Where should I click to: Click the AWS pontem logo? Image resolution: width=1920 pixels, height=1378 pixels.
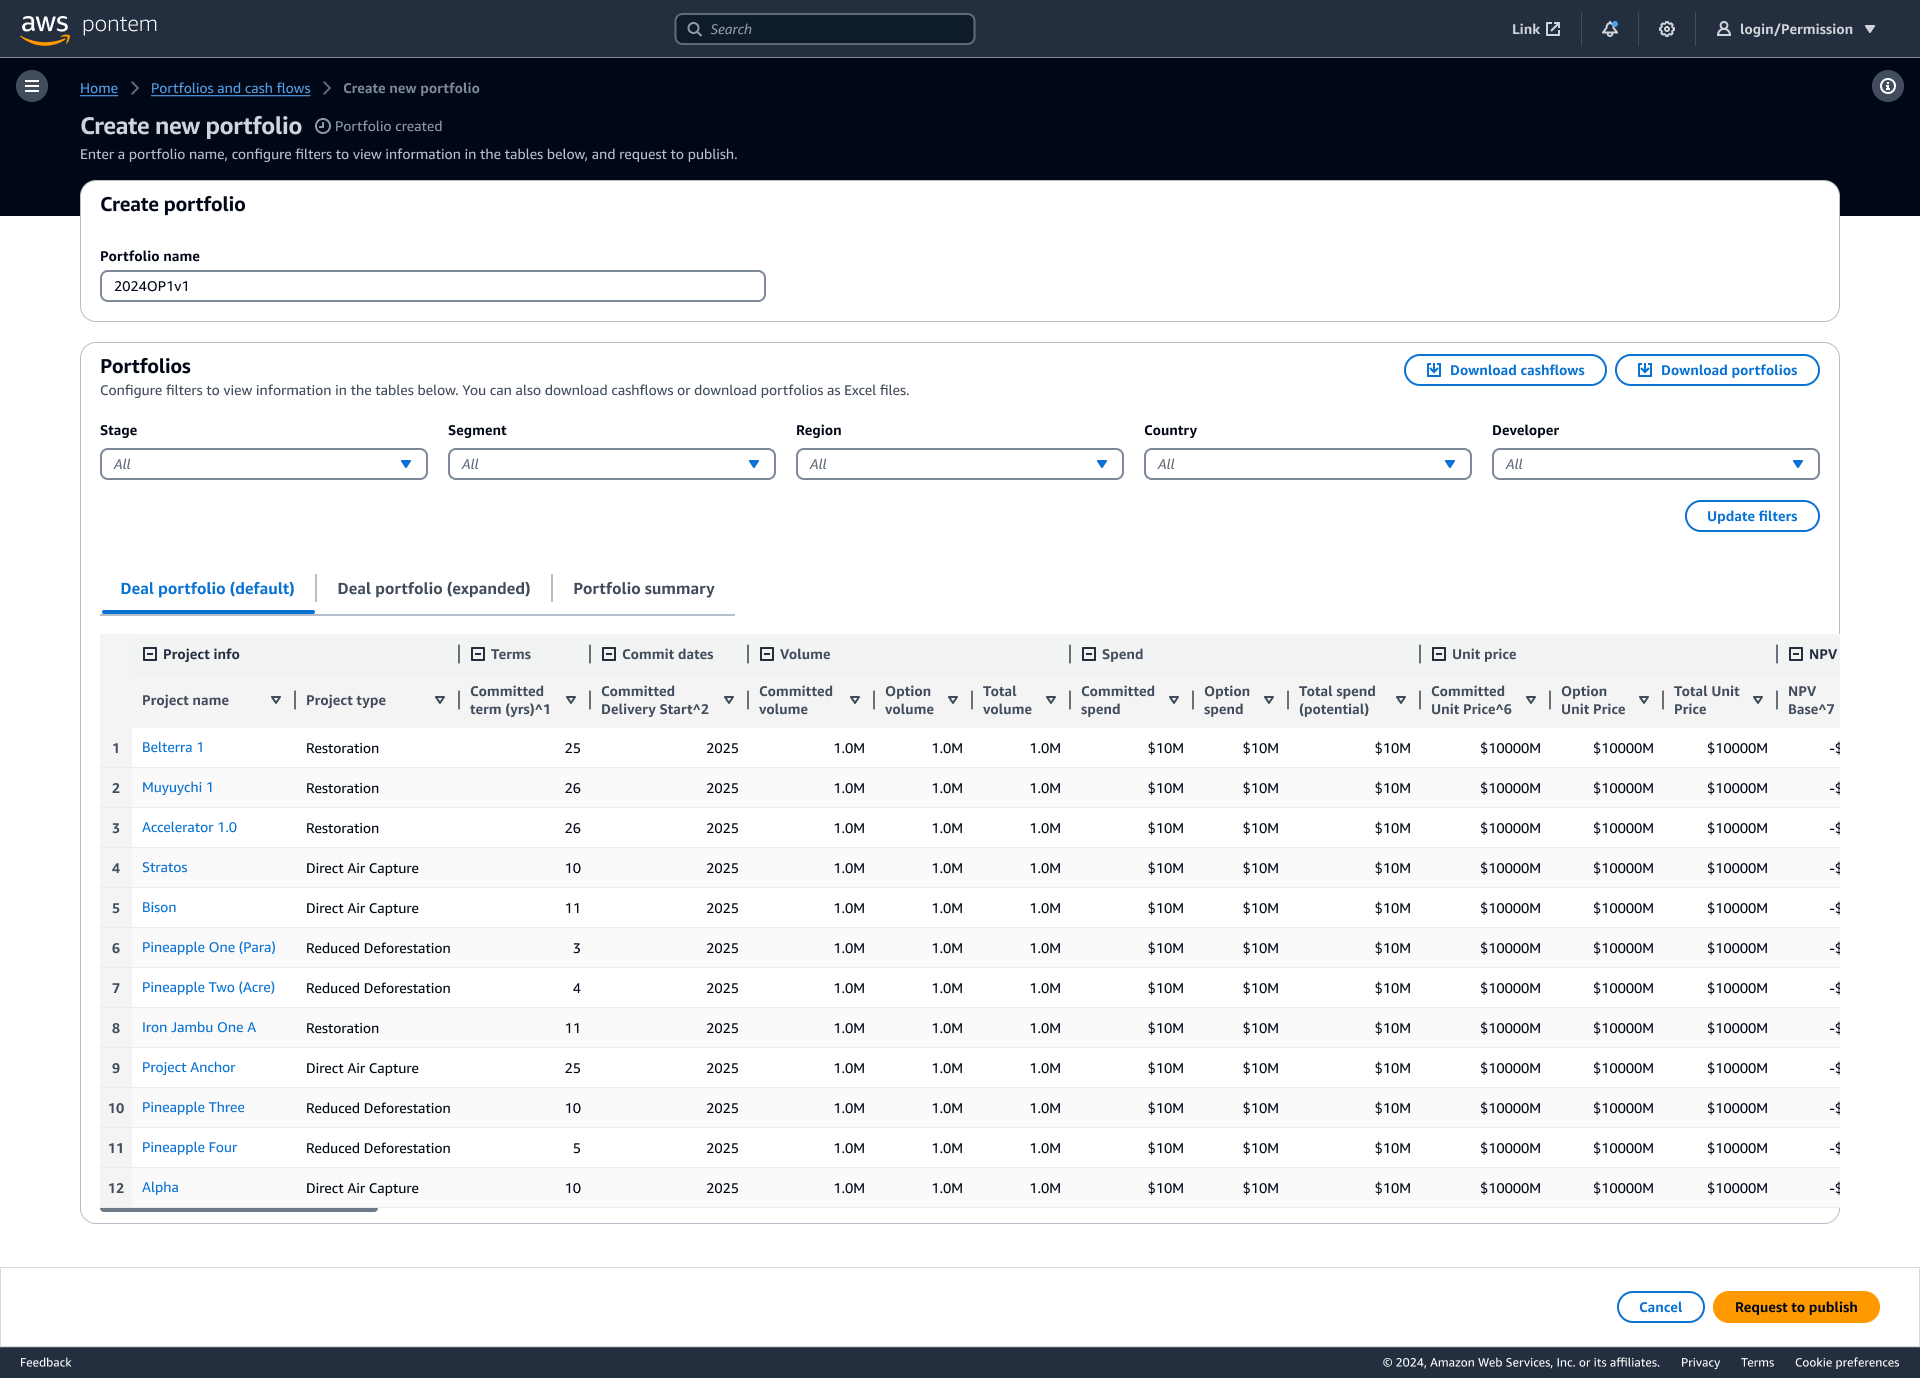89,28
